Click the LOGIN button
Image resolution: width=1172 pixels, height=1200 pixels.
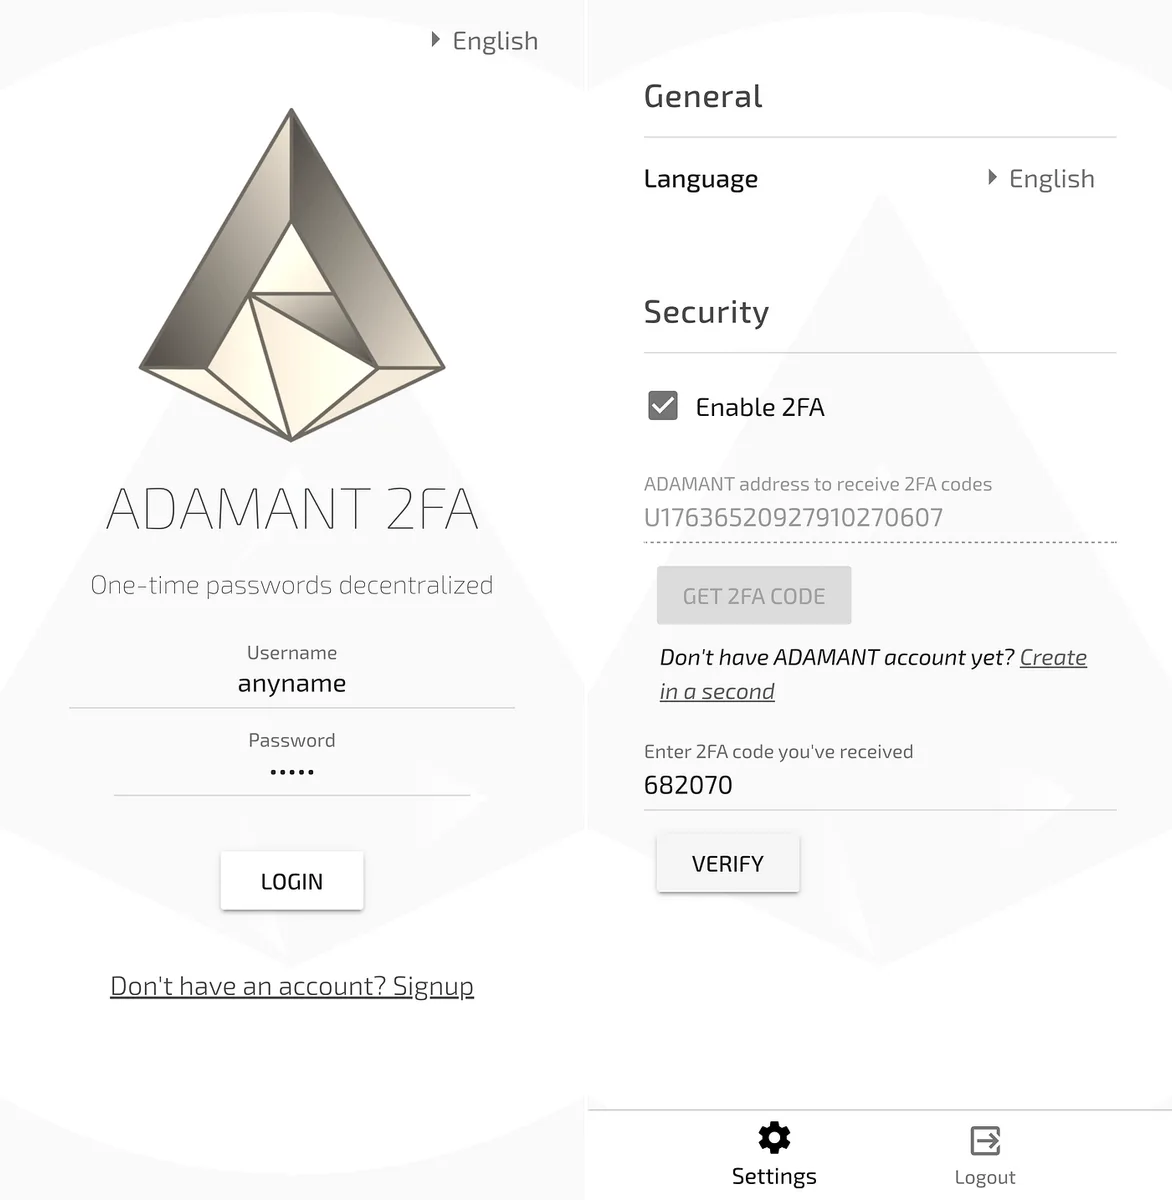click(x=292, y=881)
